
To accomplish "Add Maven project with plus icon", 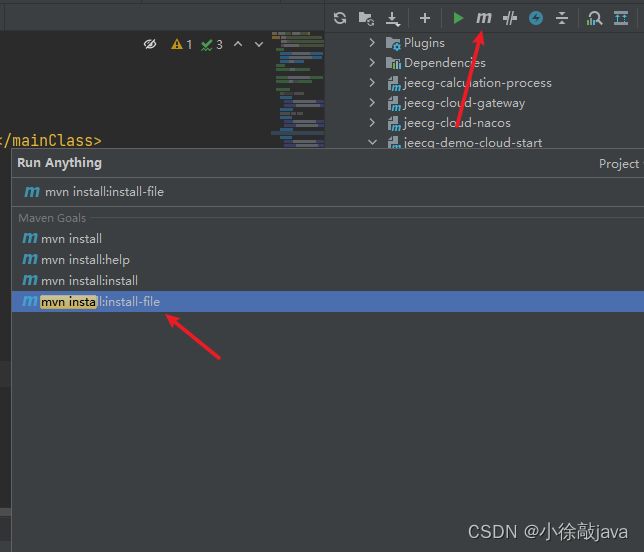I will coord(425,18).
